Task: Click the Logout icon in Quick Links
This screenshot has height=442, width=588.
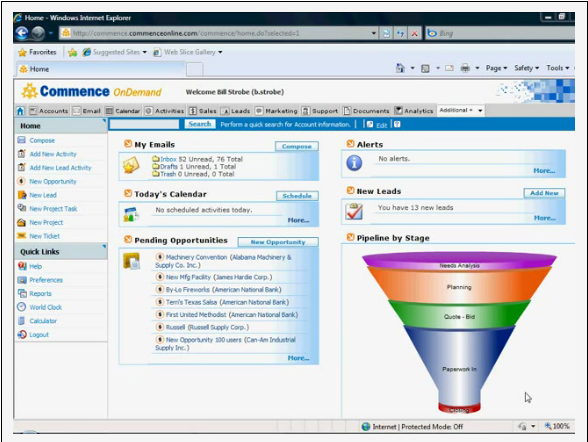Action: [22, 334]
